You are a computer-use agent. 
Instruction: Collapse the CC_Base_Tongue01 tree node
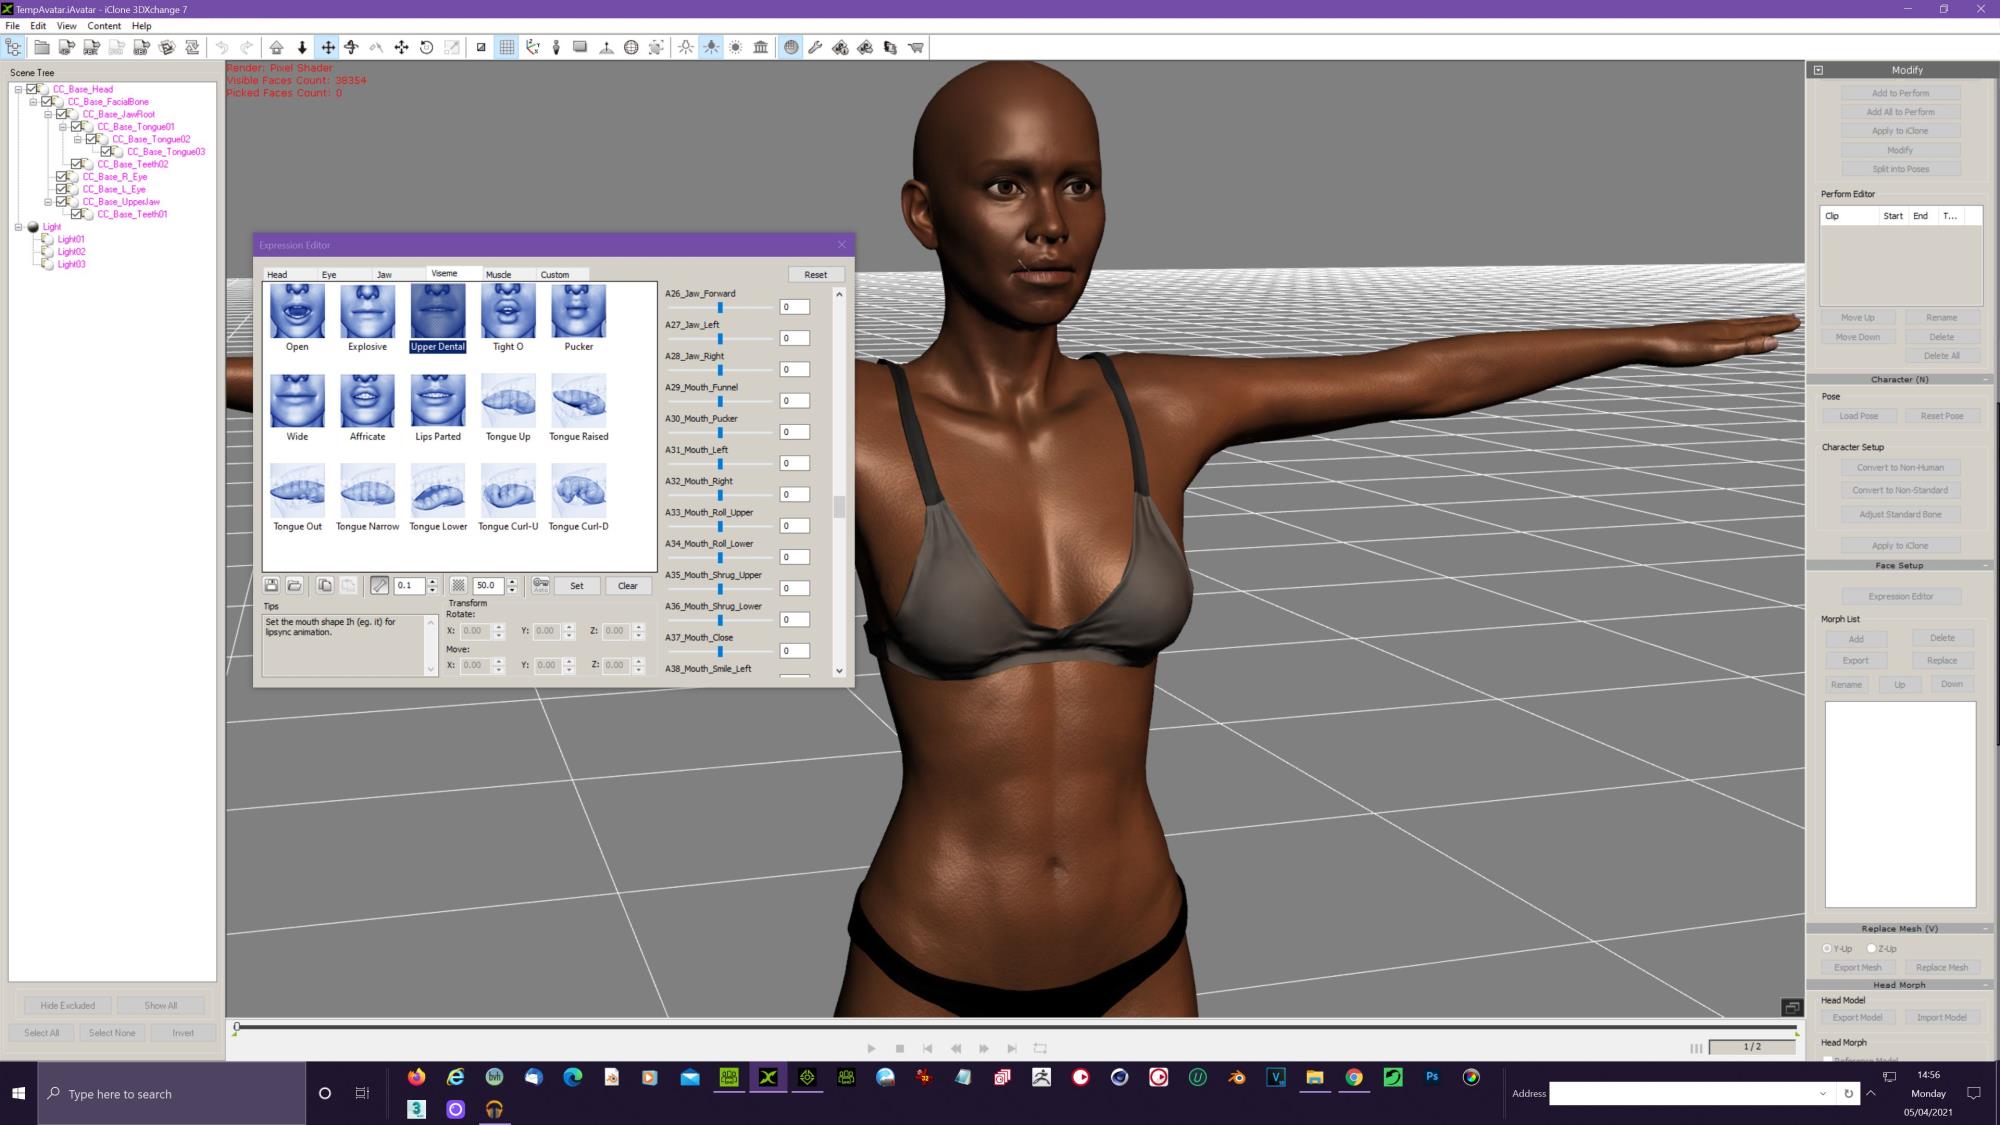coord(63,126)
